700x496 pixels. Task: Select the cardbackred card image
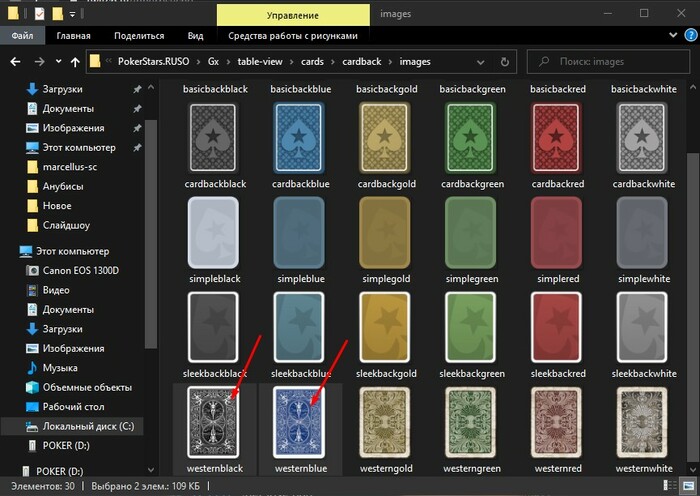556,138
